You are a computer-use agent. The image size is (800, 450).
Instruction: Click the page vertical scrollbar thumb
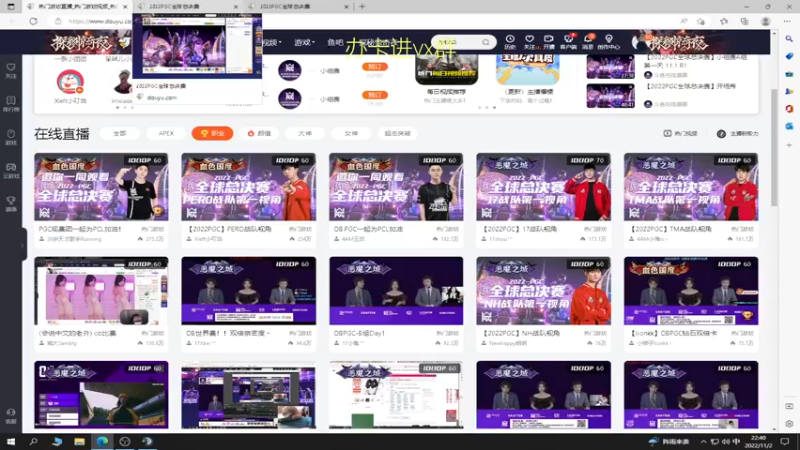774,147
